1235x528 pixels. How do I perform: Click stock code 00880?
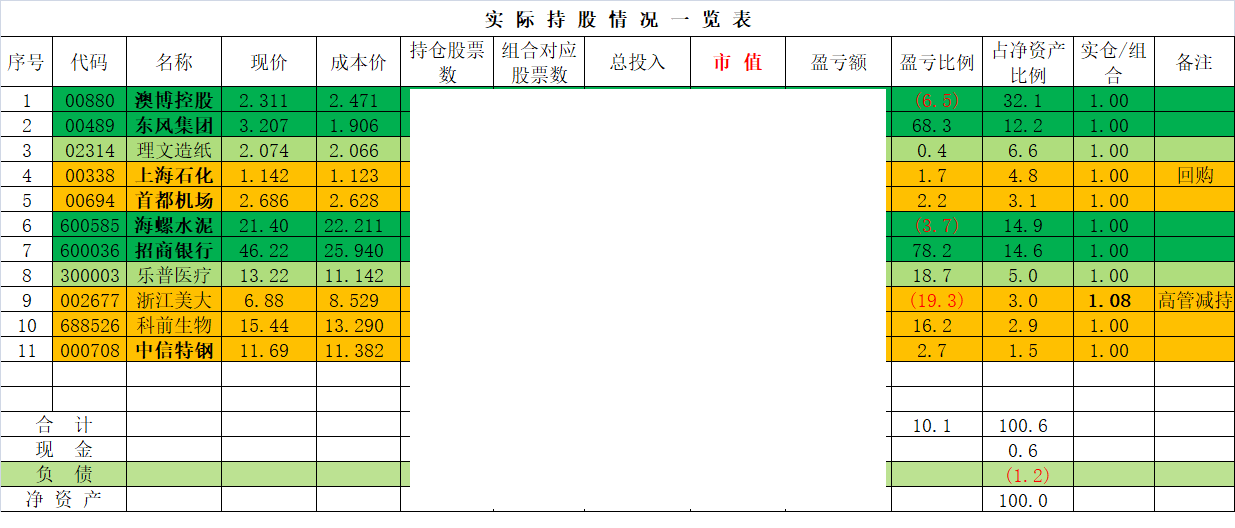click(89, 101)
